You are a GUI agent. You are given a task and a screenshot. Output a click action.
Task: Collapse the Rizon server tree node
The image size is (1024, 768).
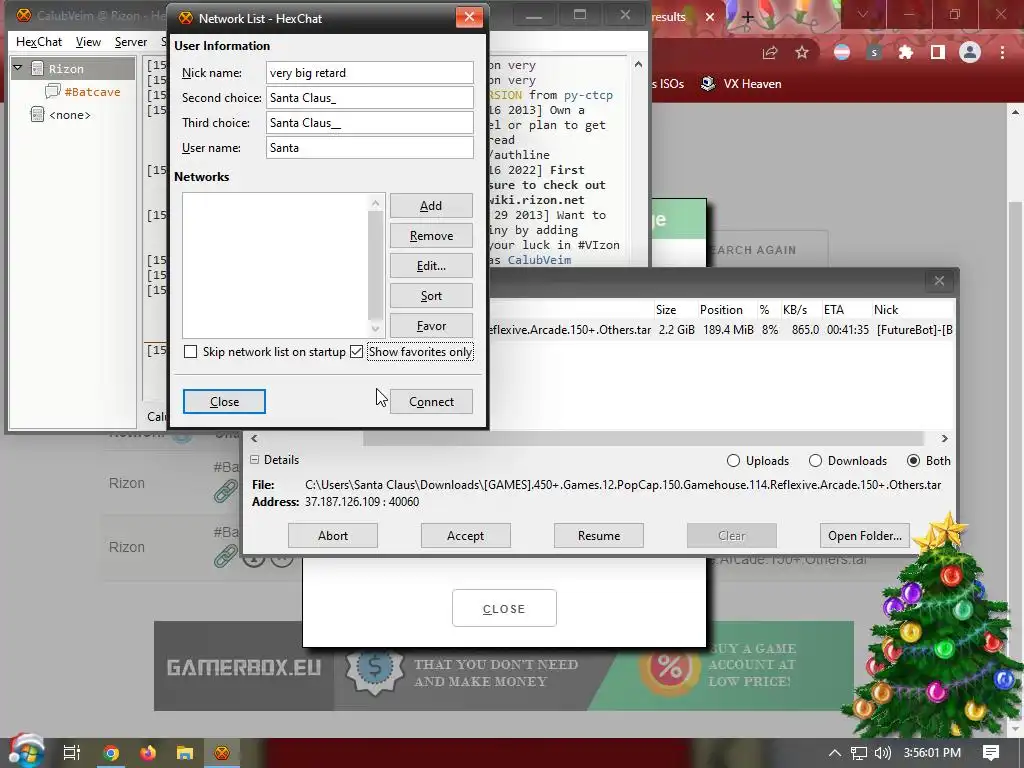tap(18, 68)
